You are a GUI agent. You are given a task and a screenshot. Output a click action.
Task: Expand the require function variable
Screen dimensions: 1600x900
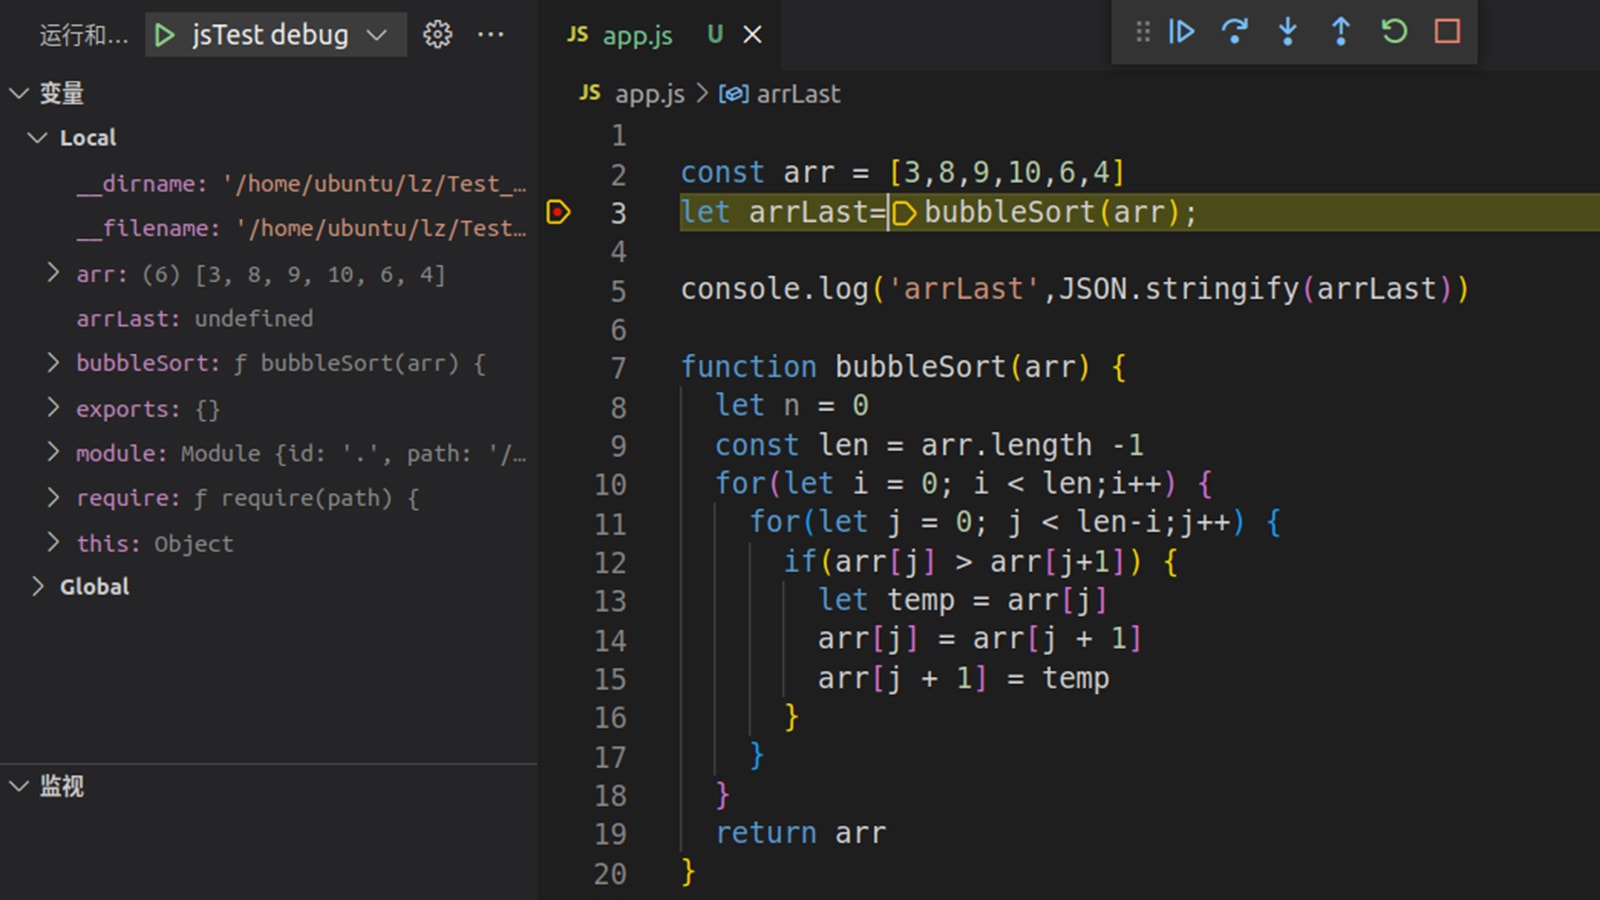[54, 497]
